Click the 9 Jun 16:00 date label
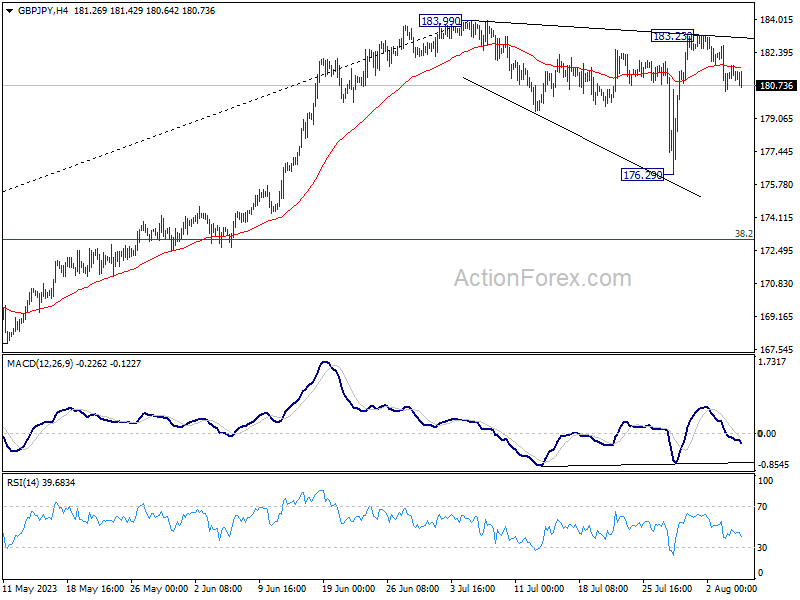 282,589
